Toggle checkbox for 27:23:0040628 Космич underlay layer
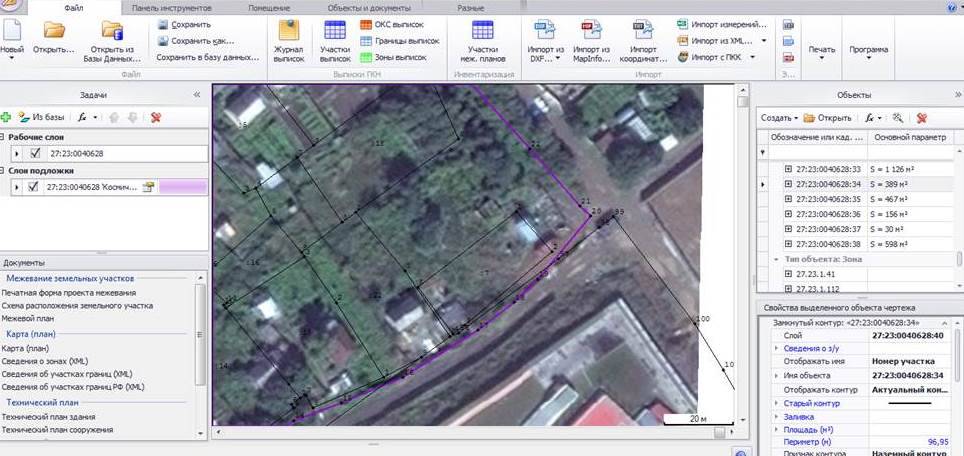 point(35,186)
